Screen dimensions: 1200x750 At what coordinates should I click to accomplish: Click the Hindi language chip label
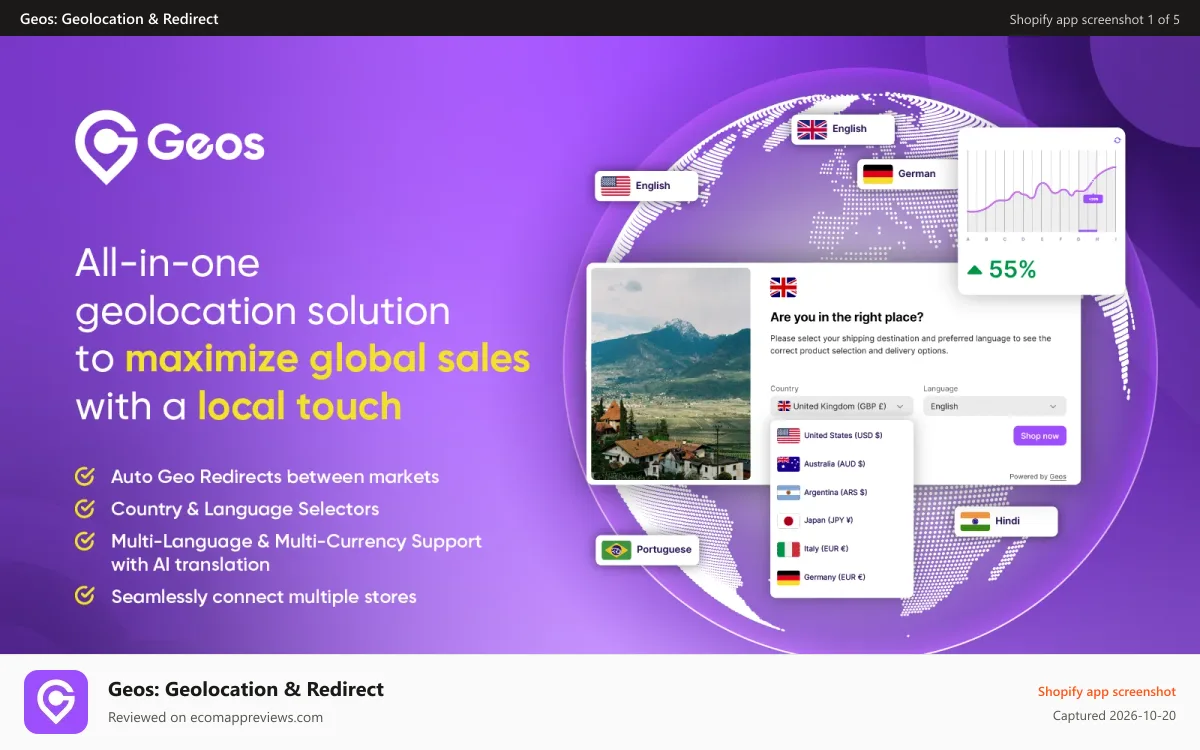pos(1007,521)
